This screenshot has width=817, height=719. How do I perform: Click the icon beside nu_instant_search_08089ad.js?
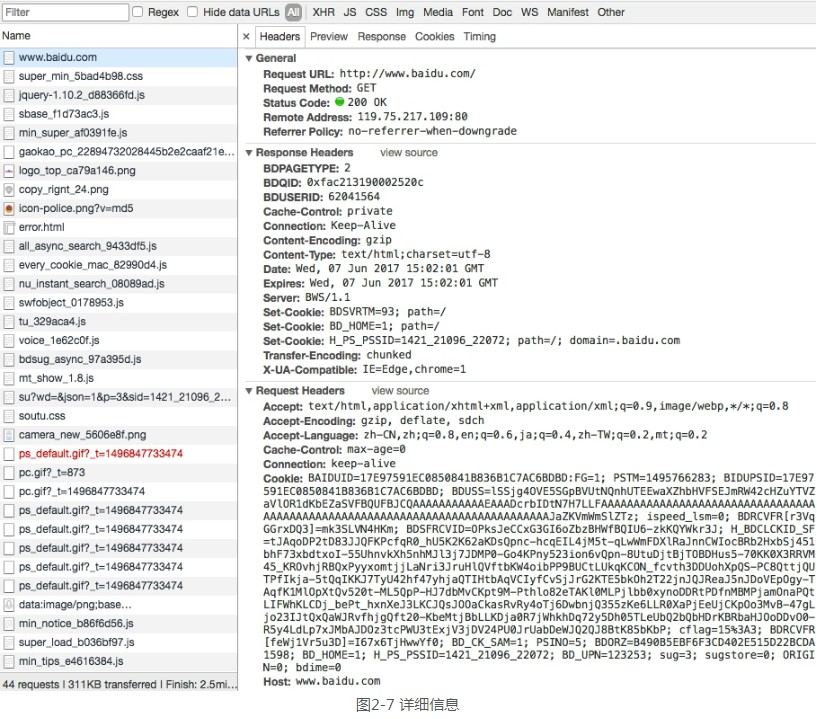tap(9, 284)
